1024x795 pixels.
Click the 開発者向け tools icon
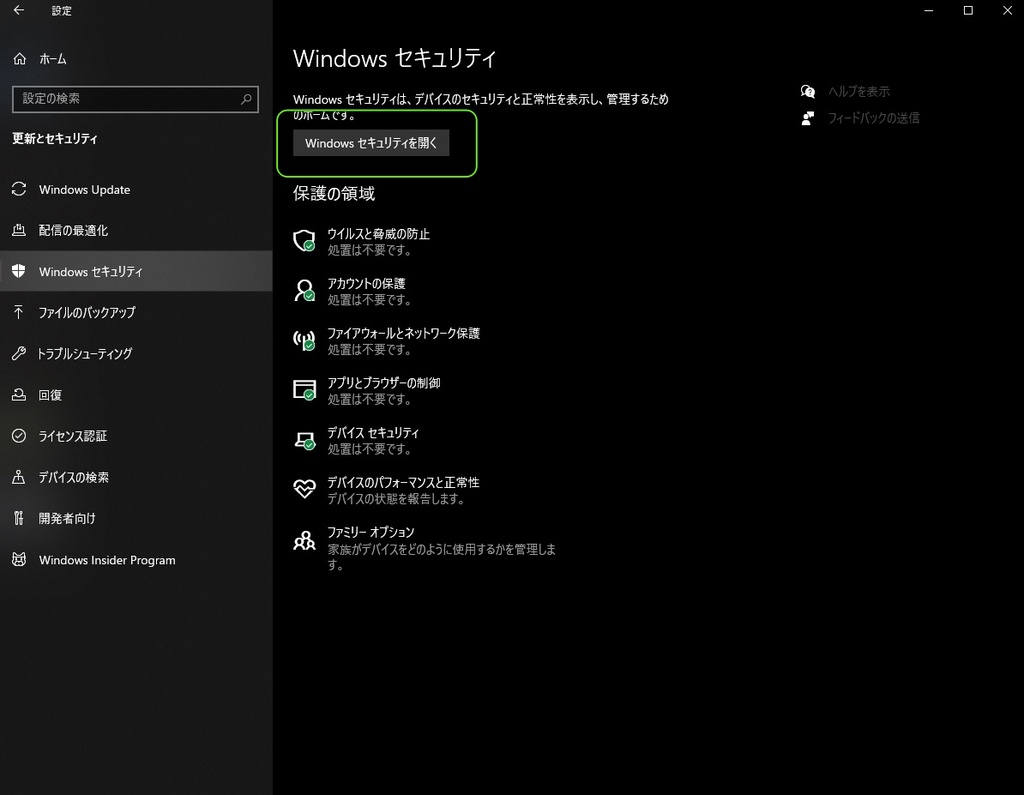point(19,518)
